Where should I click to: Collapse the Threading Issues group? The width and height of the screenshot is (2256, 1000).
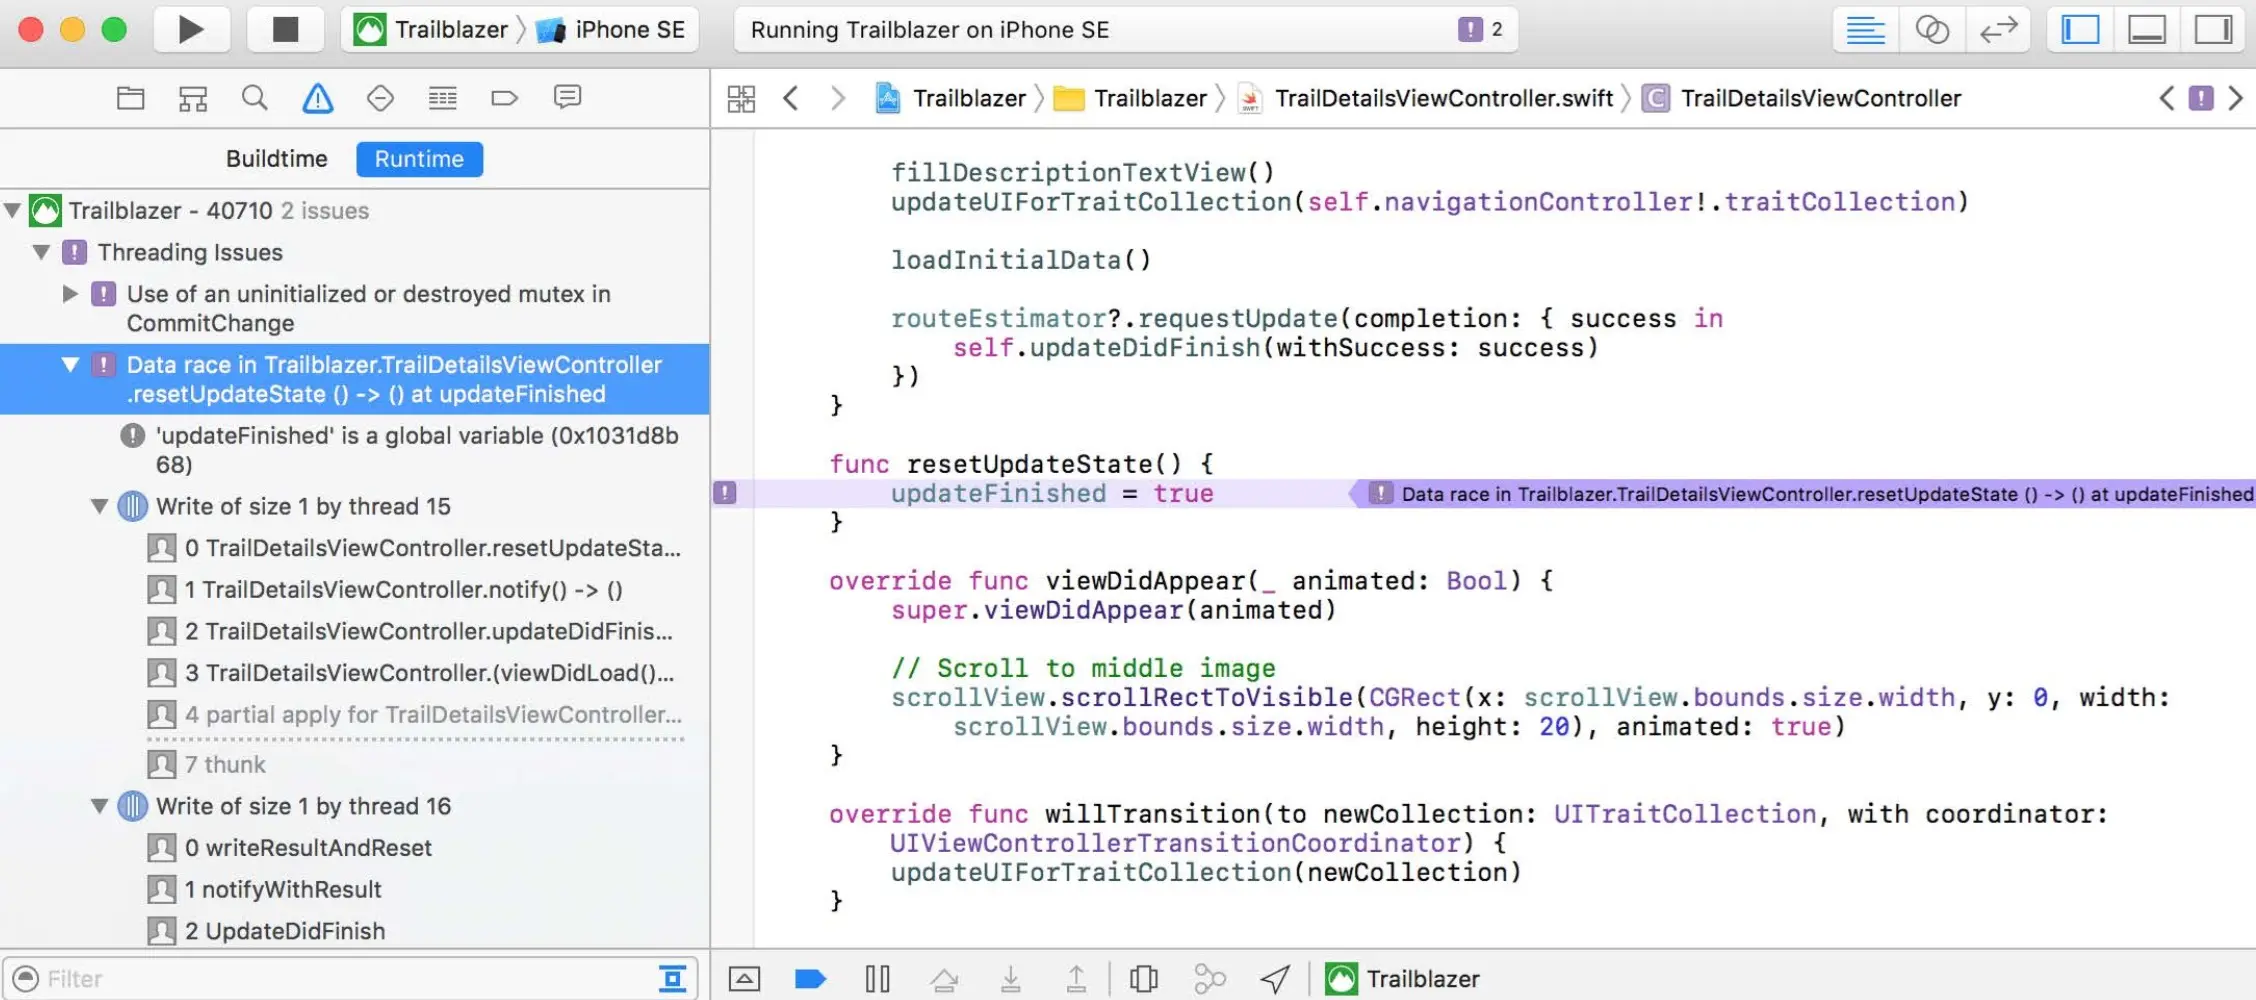42,253
